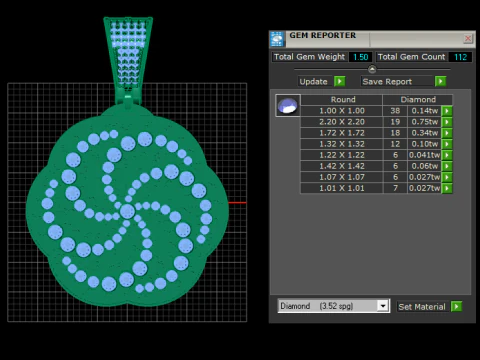Image resolution: width=480 pixels, height=360 pixels.
Task: Select the 1.32 X 1.32 size cell
Action: click(342, 144)
